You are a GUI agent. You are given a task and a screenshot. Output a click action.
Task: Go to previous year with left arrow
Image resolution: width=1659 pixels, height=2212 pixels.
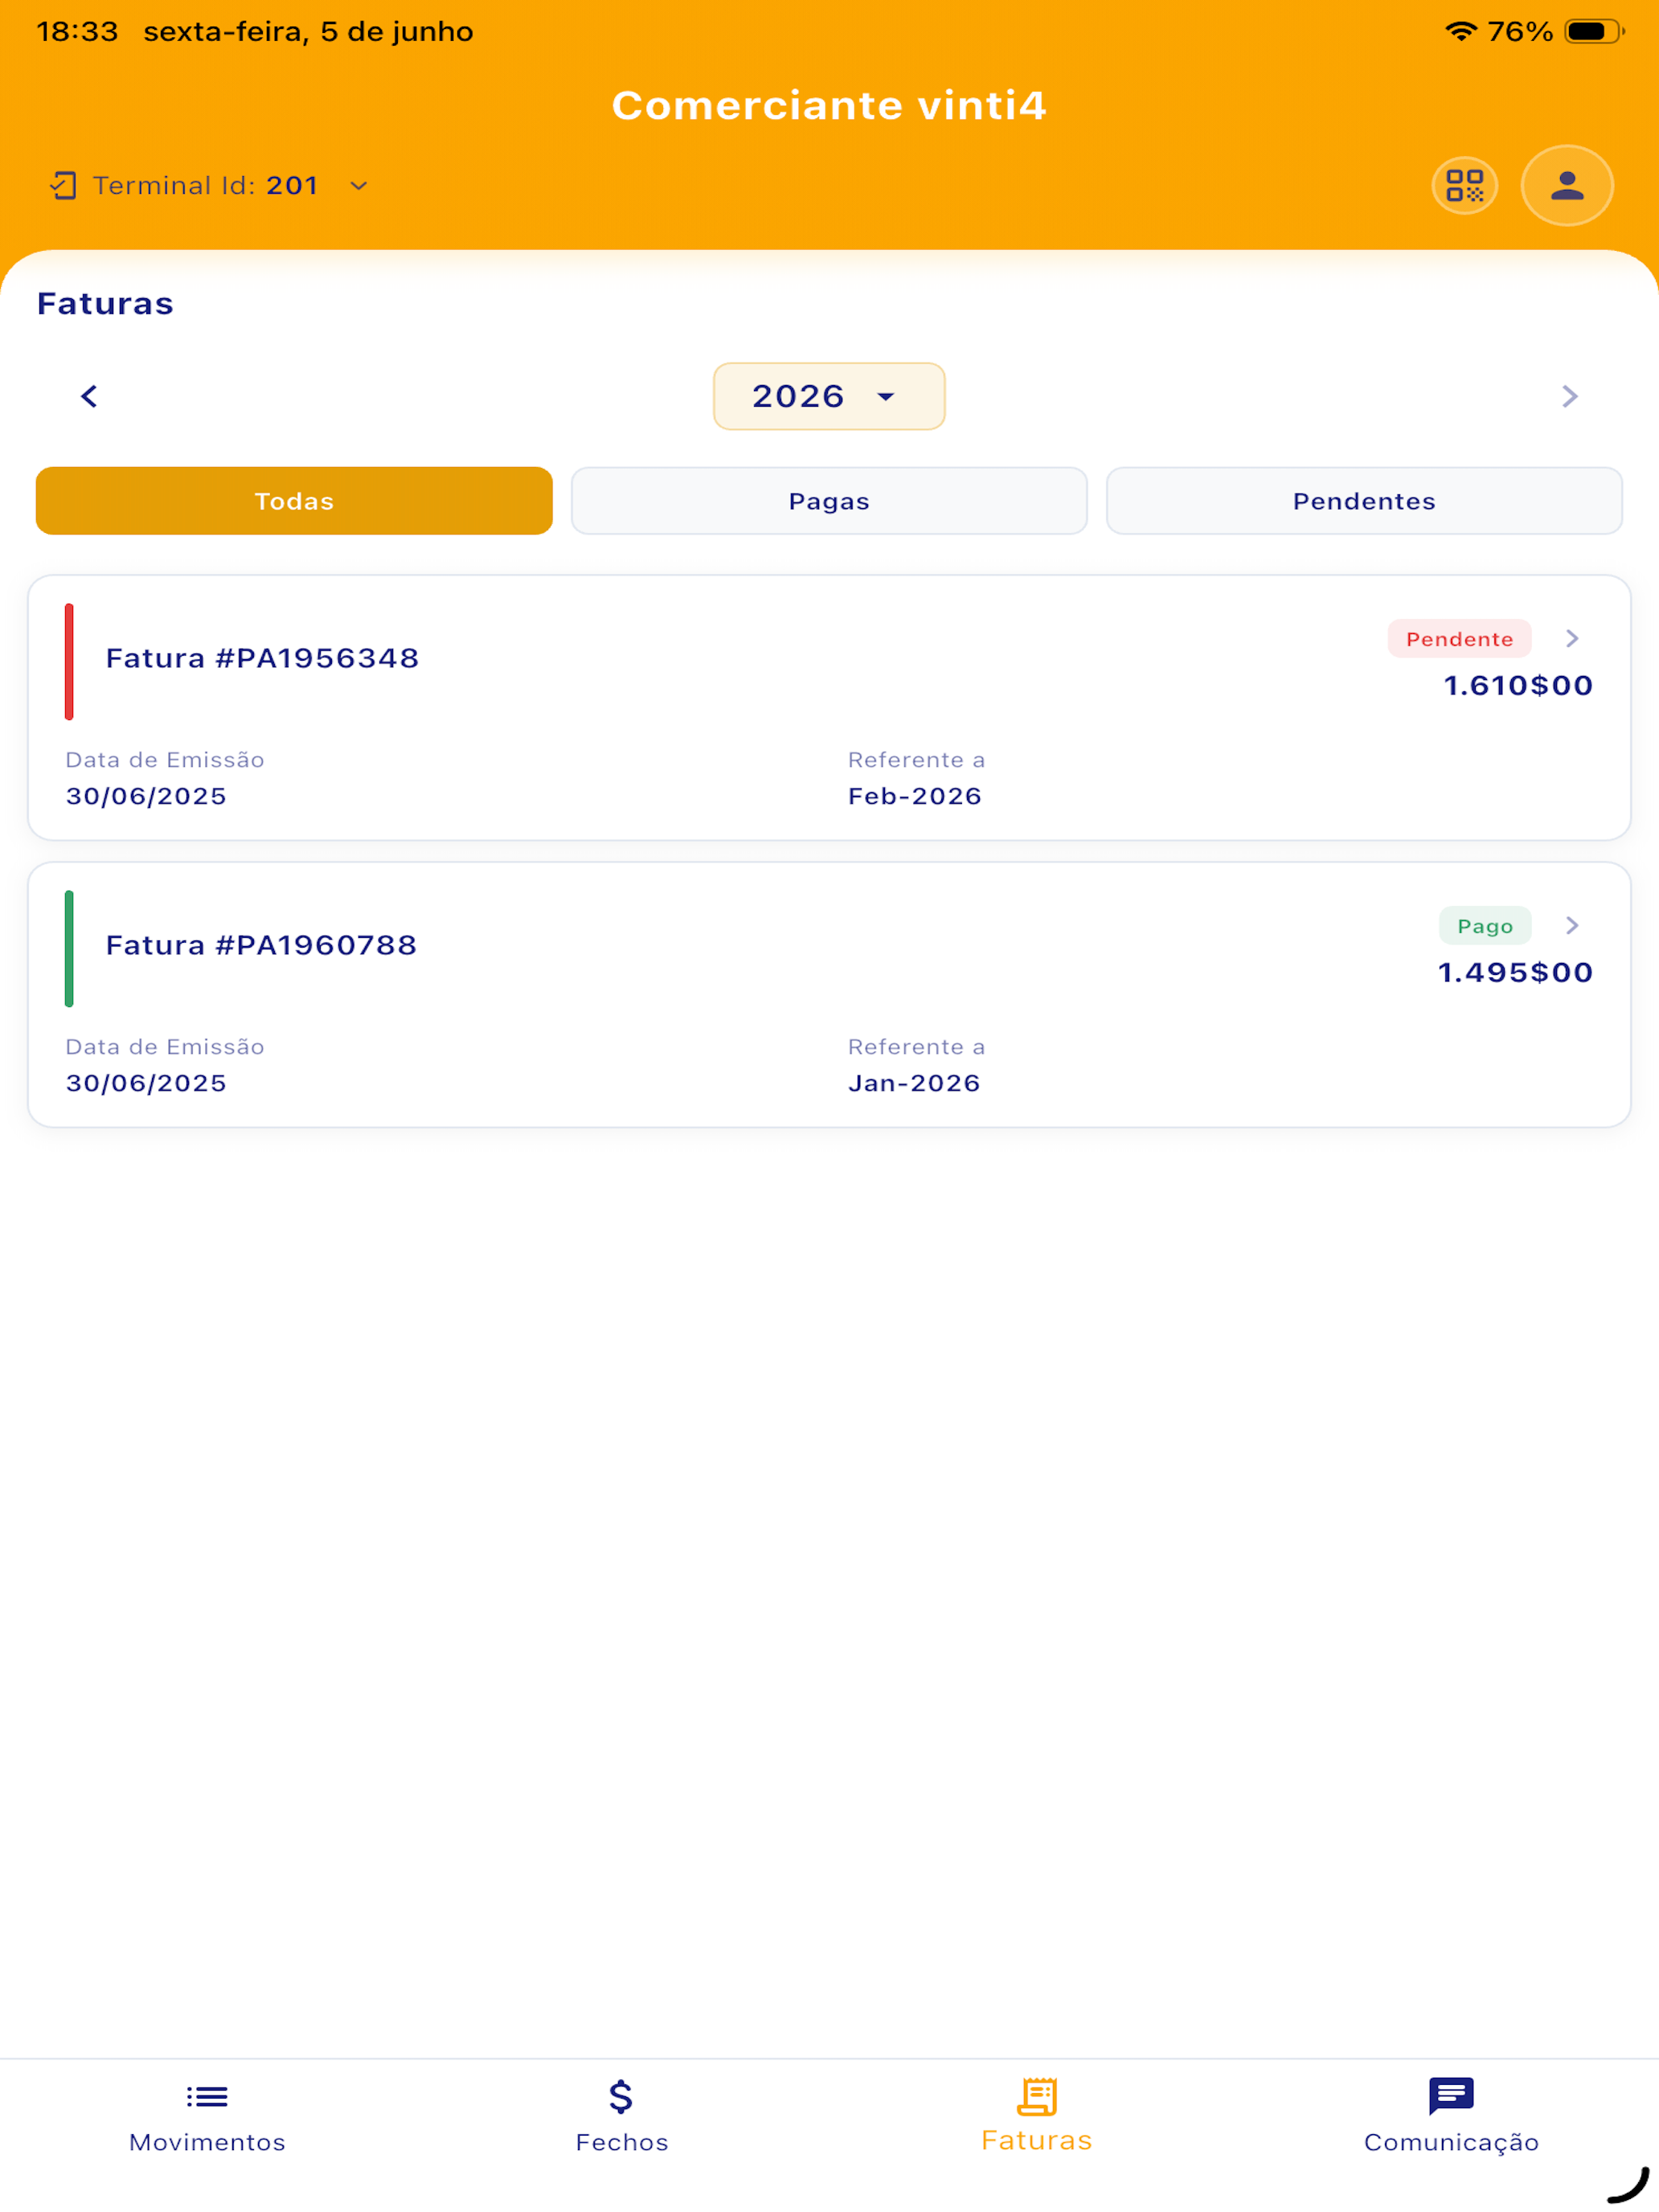tap(89, 397)
